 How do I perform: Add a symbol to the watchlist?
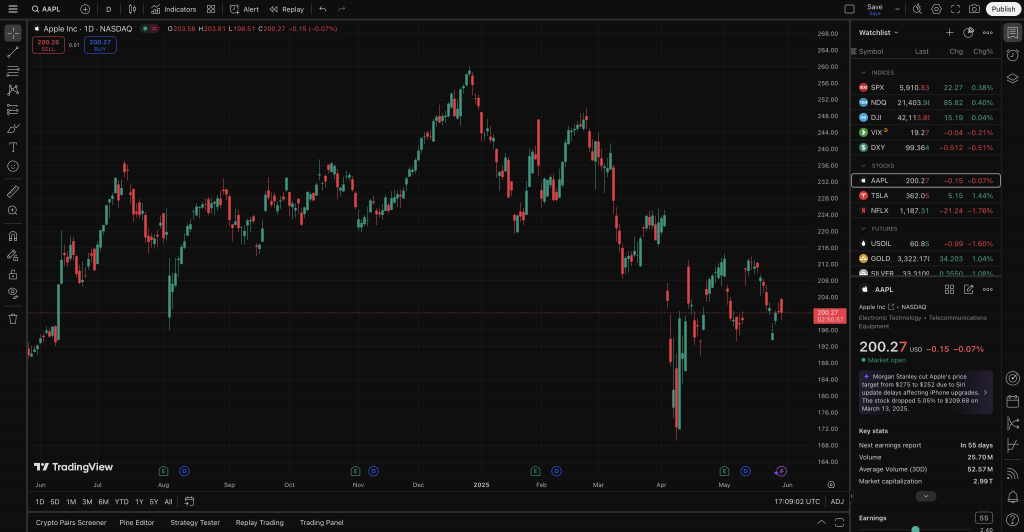tap(950, 33)
